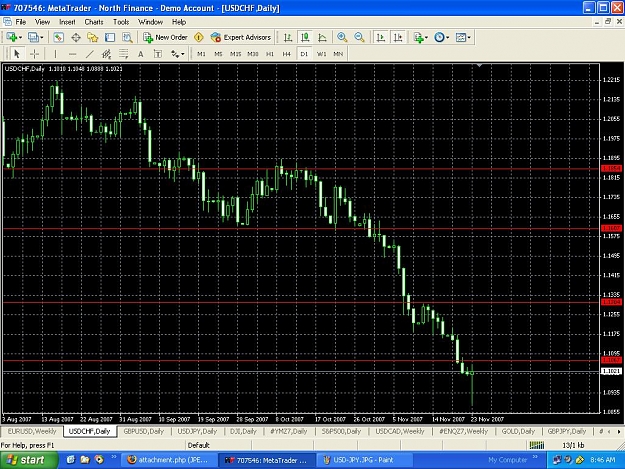Image resolution: width=625 pixels, height=469 pixels.
Task: Select the Trendline drawing tool
Action: coord(90,54)
